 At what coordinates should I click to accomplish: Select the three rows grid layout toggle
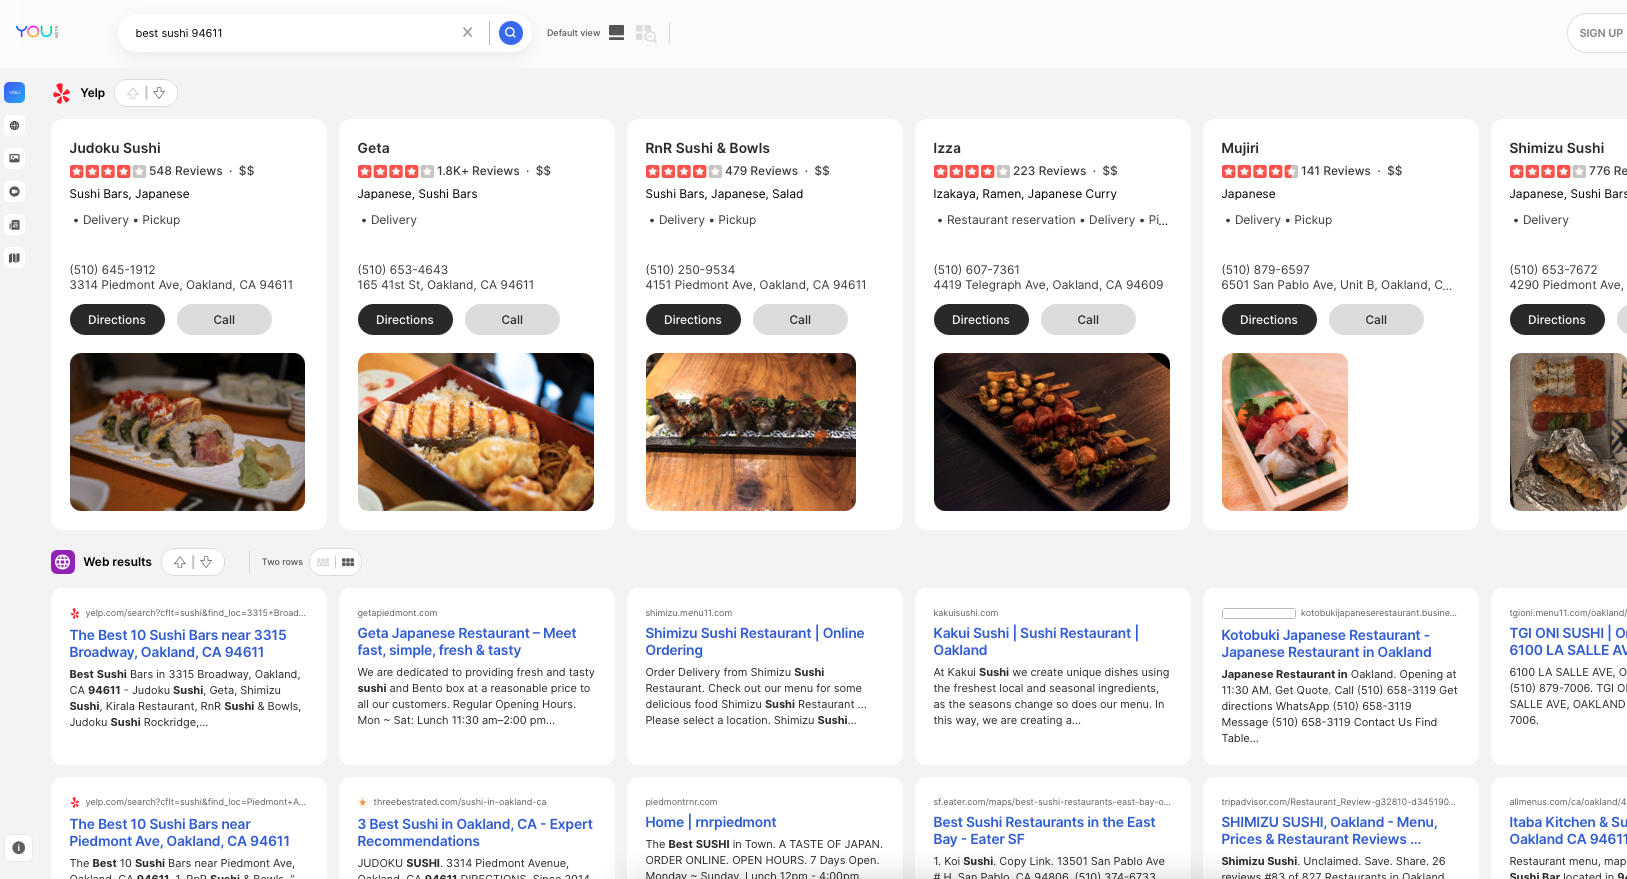coord(348,562)
